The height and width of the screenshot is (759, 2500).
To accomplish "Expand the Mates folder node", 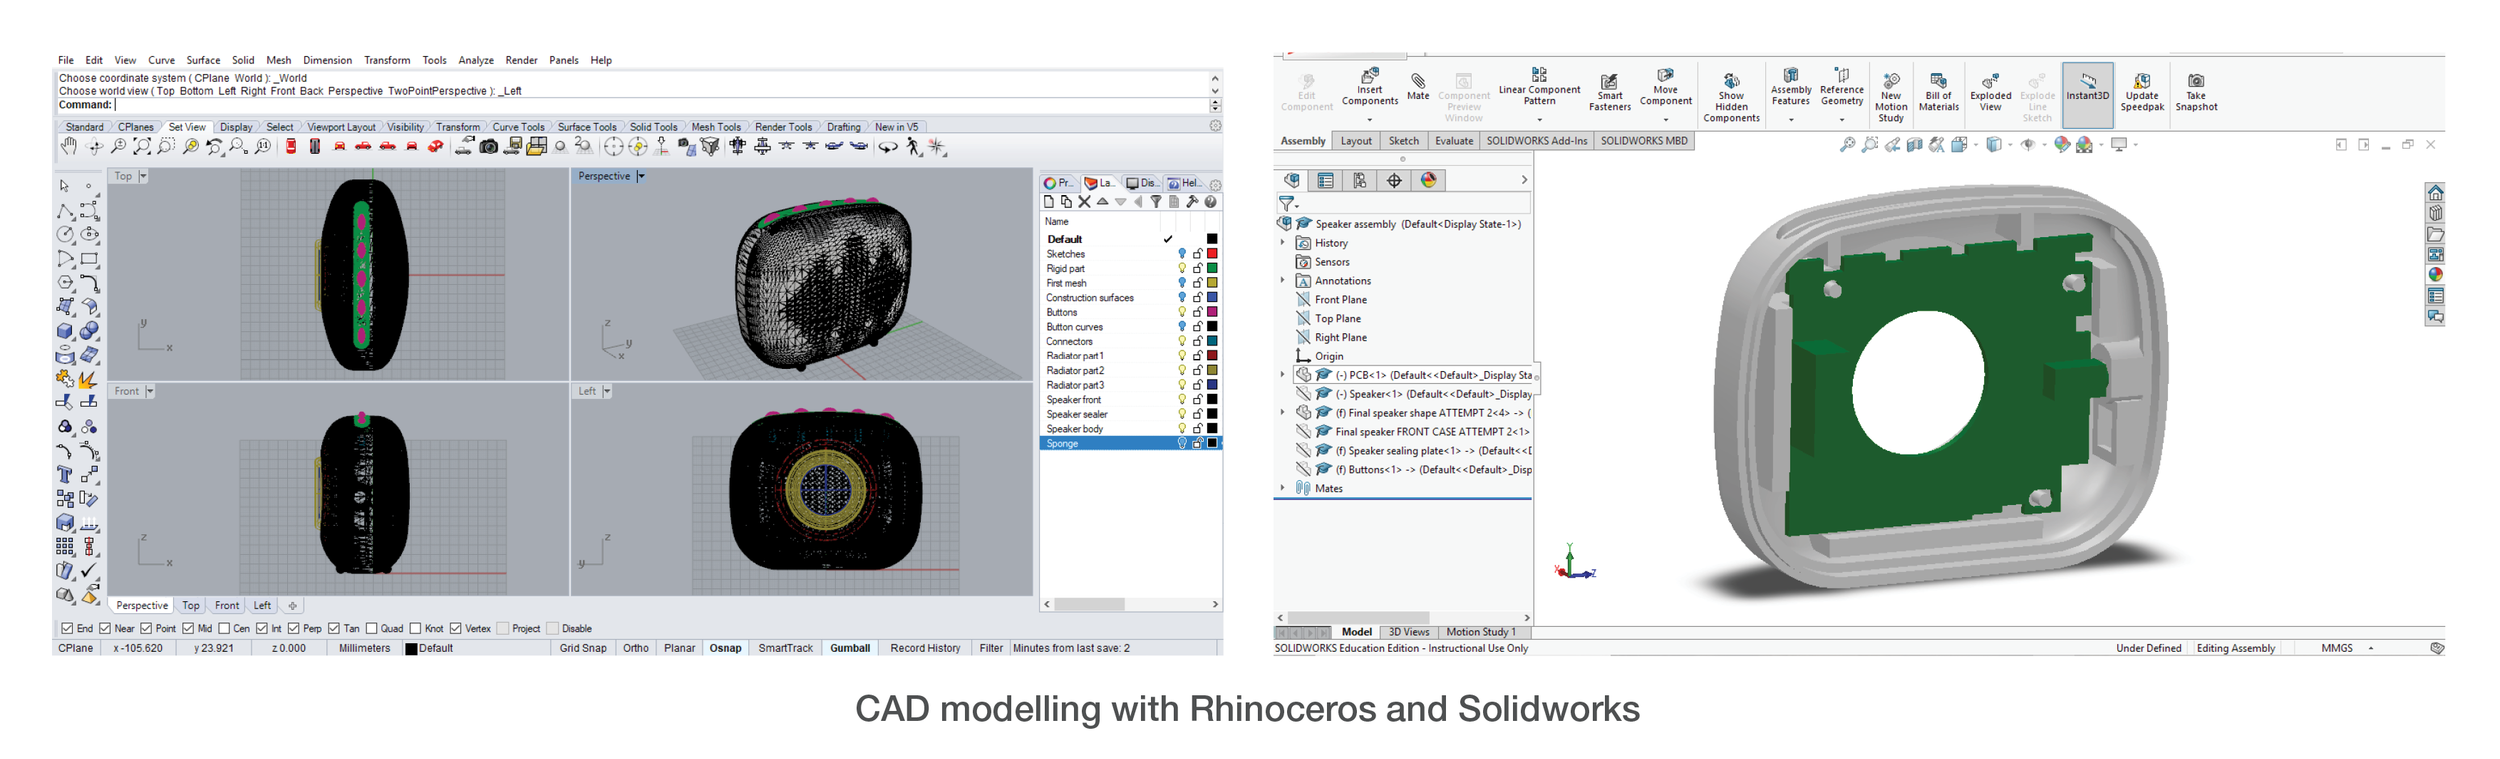I will coord(1282,488).
